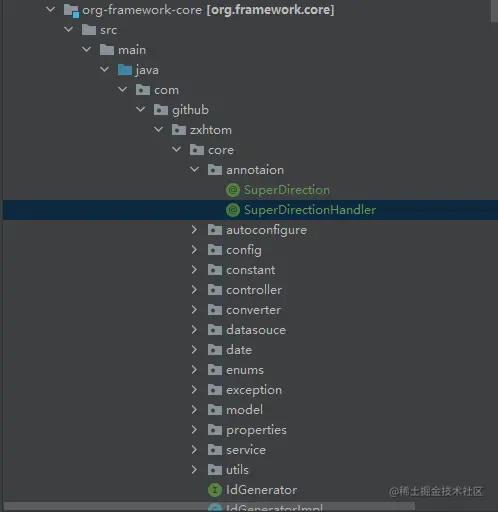The width and height of the screenshot is (498, 512).
Task: Select the SuperDirection annotation file
Action: [x=287, y=190]
